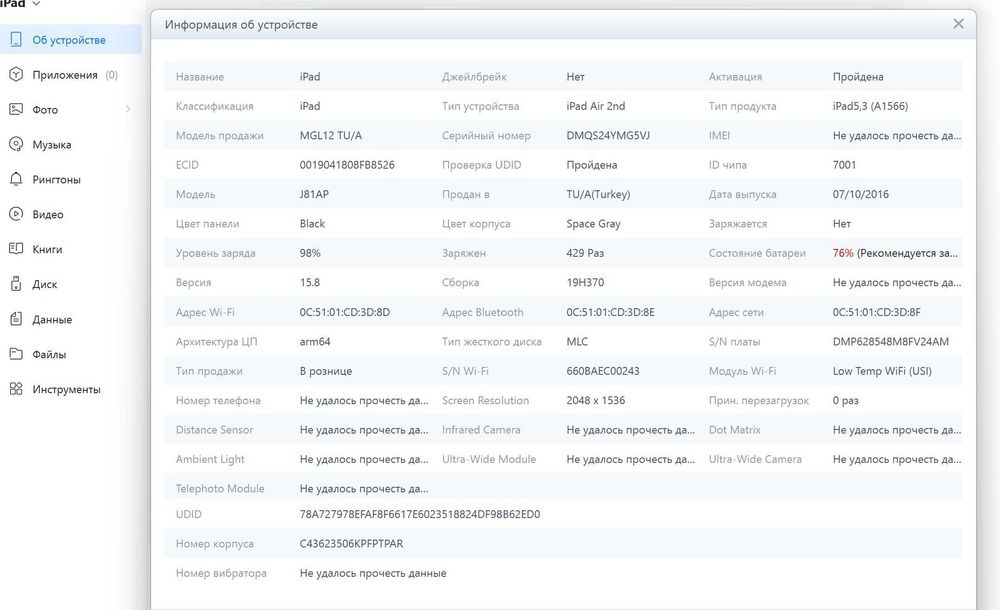Screen dimensions: 1000x610
Task: Click the device type iPad Air 2nd
Action: 596,106
